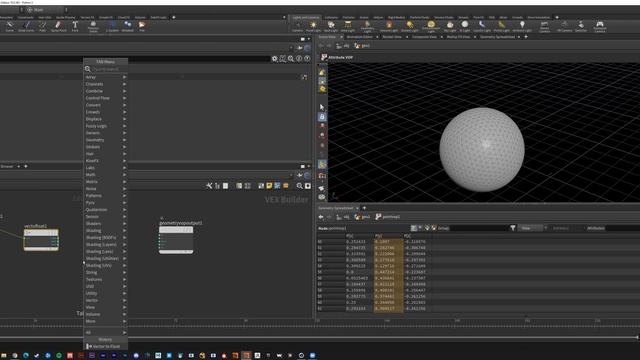Expand the Control Flow submenu
640x360 pixels.
(105, 98)
